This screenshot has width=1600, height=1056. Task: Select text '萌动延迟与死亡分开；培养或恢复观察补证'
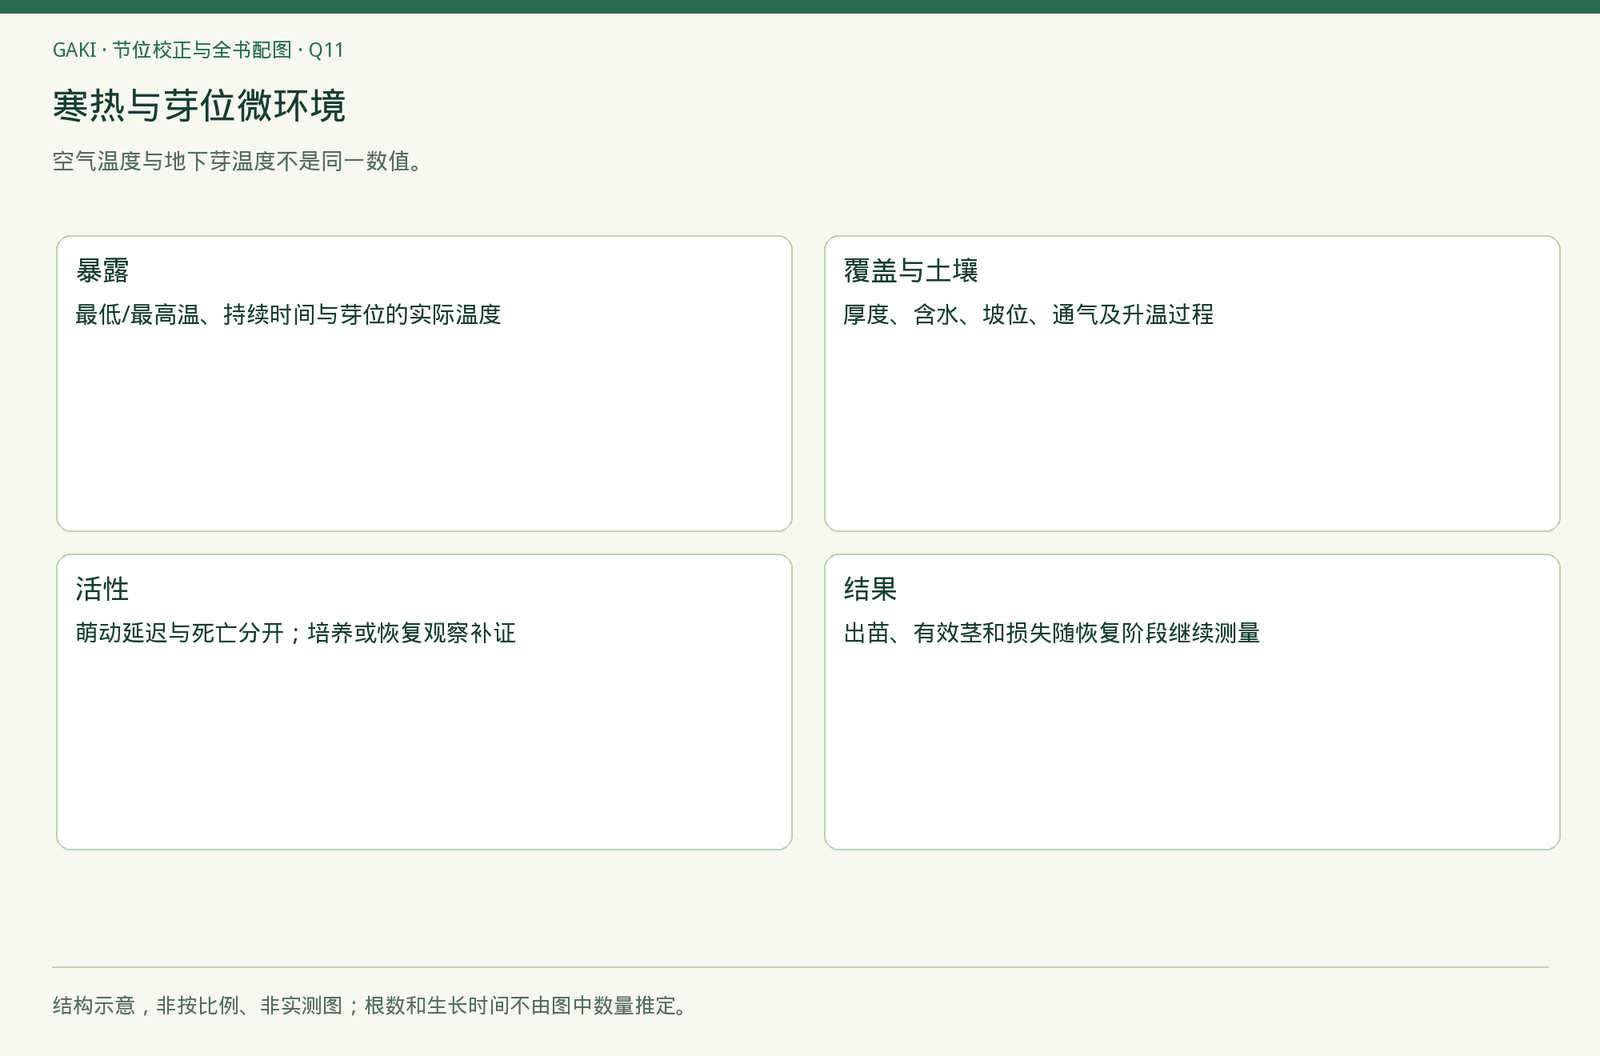tap(296, 633)
